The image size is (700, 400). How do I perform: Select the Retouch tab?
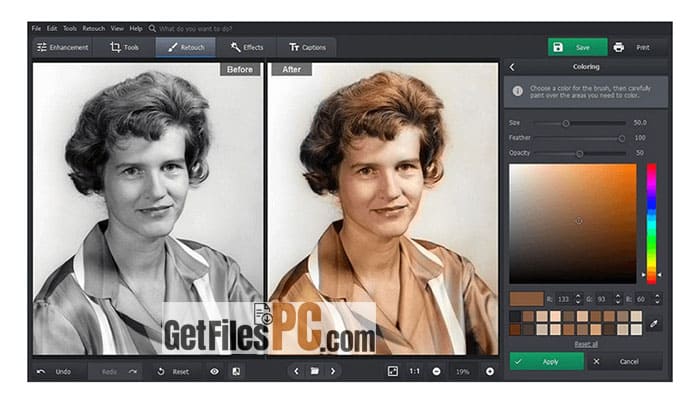tap(186, 47)
